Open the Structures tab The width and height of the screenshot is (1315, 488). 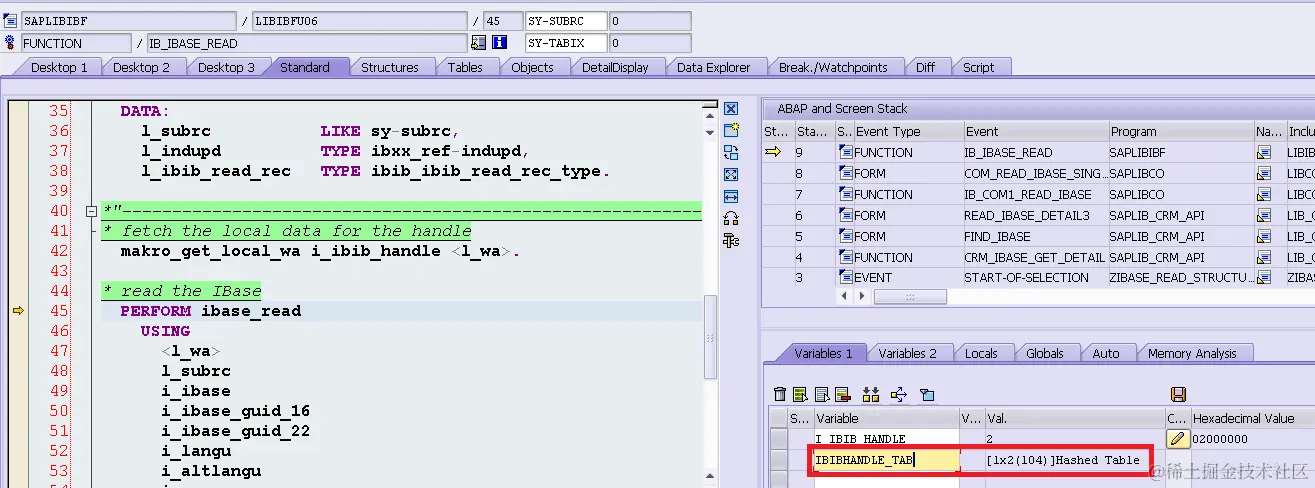389,67
